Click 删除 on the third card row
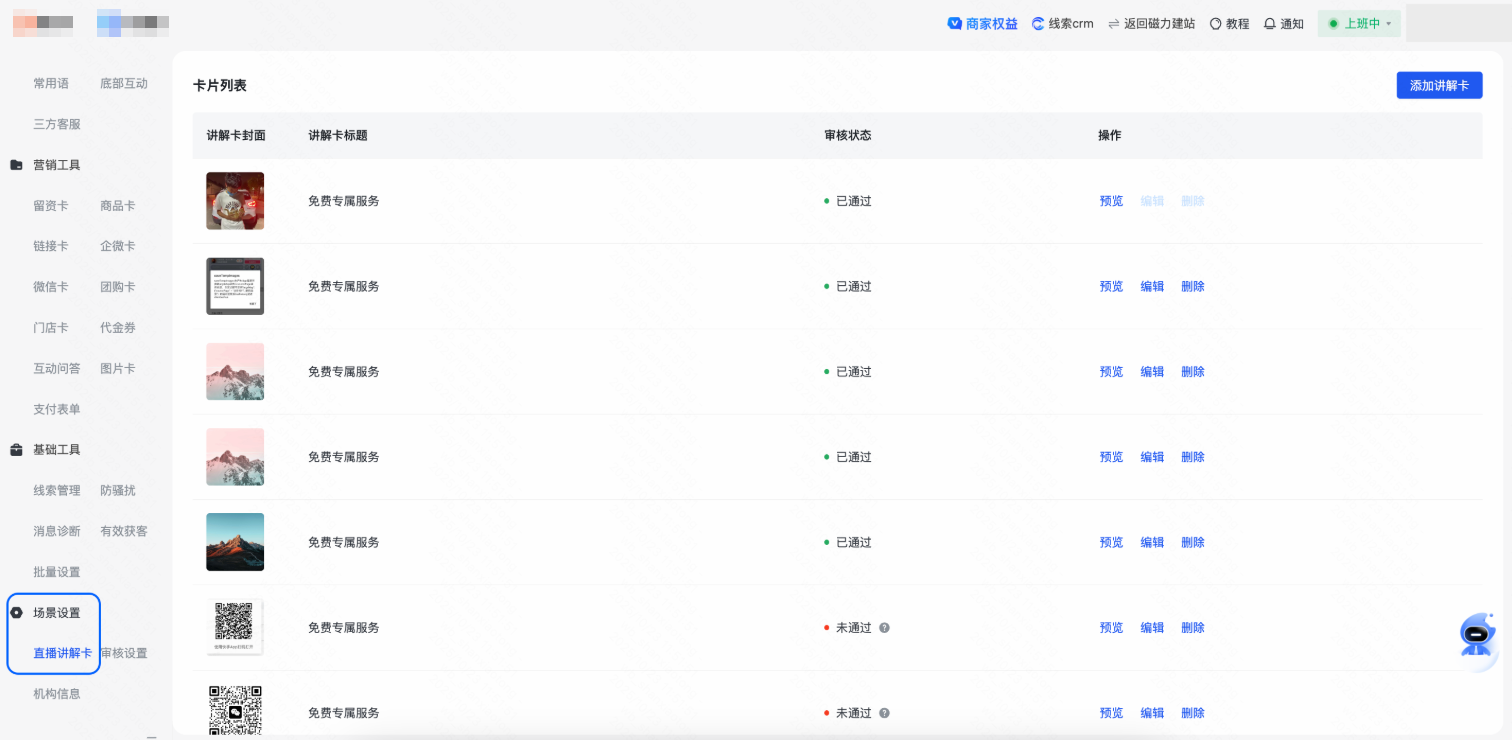 (x=1192, y=372)
